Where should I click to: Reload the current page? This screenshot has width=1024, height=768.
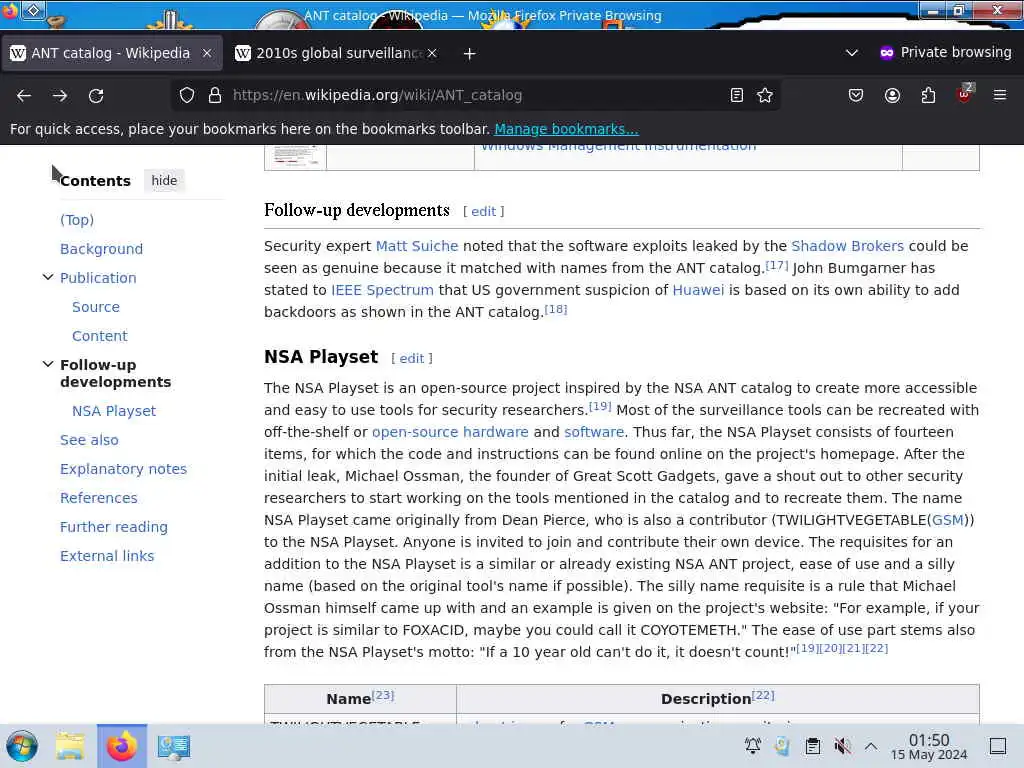tap(96, 95)
